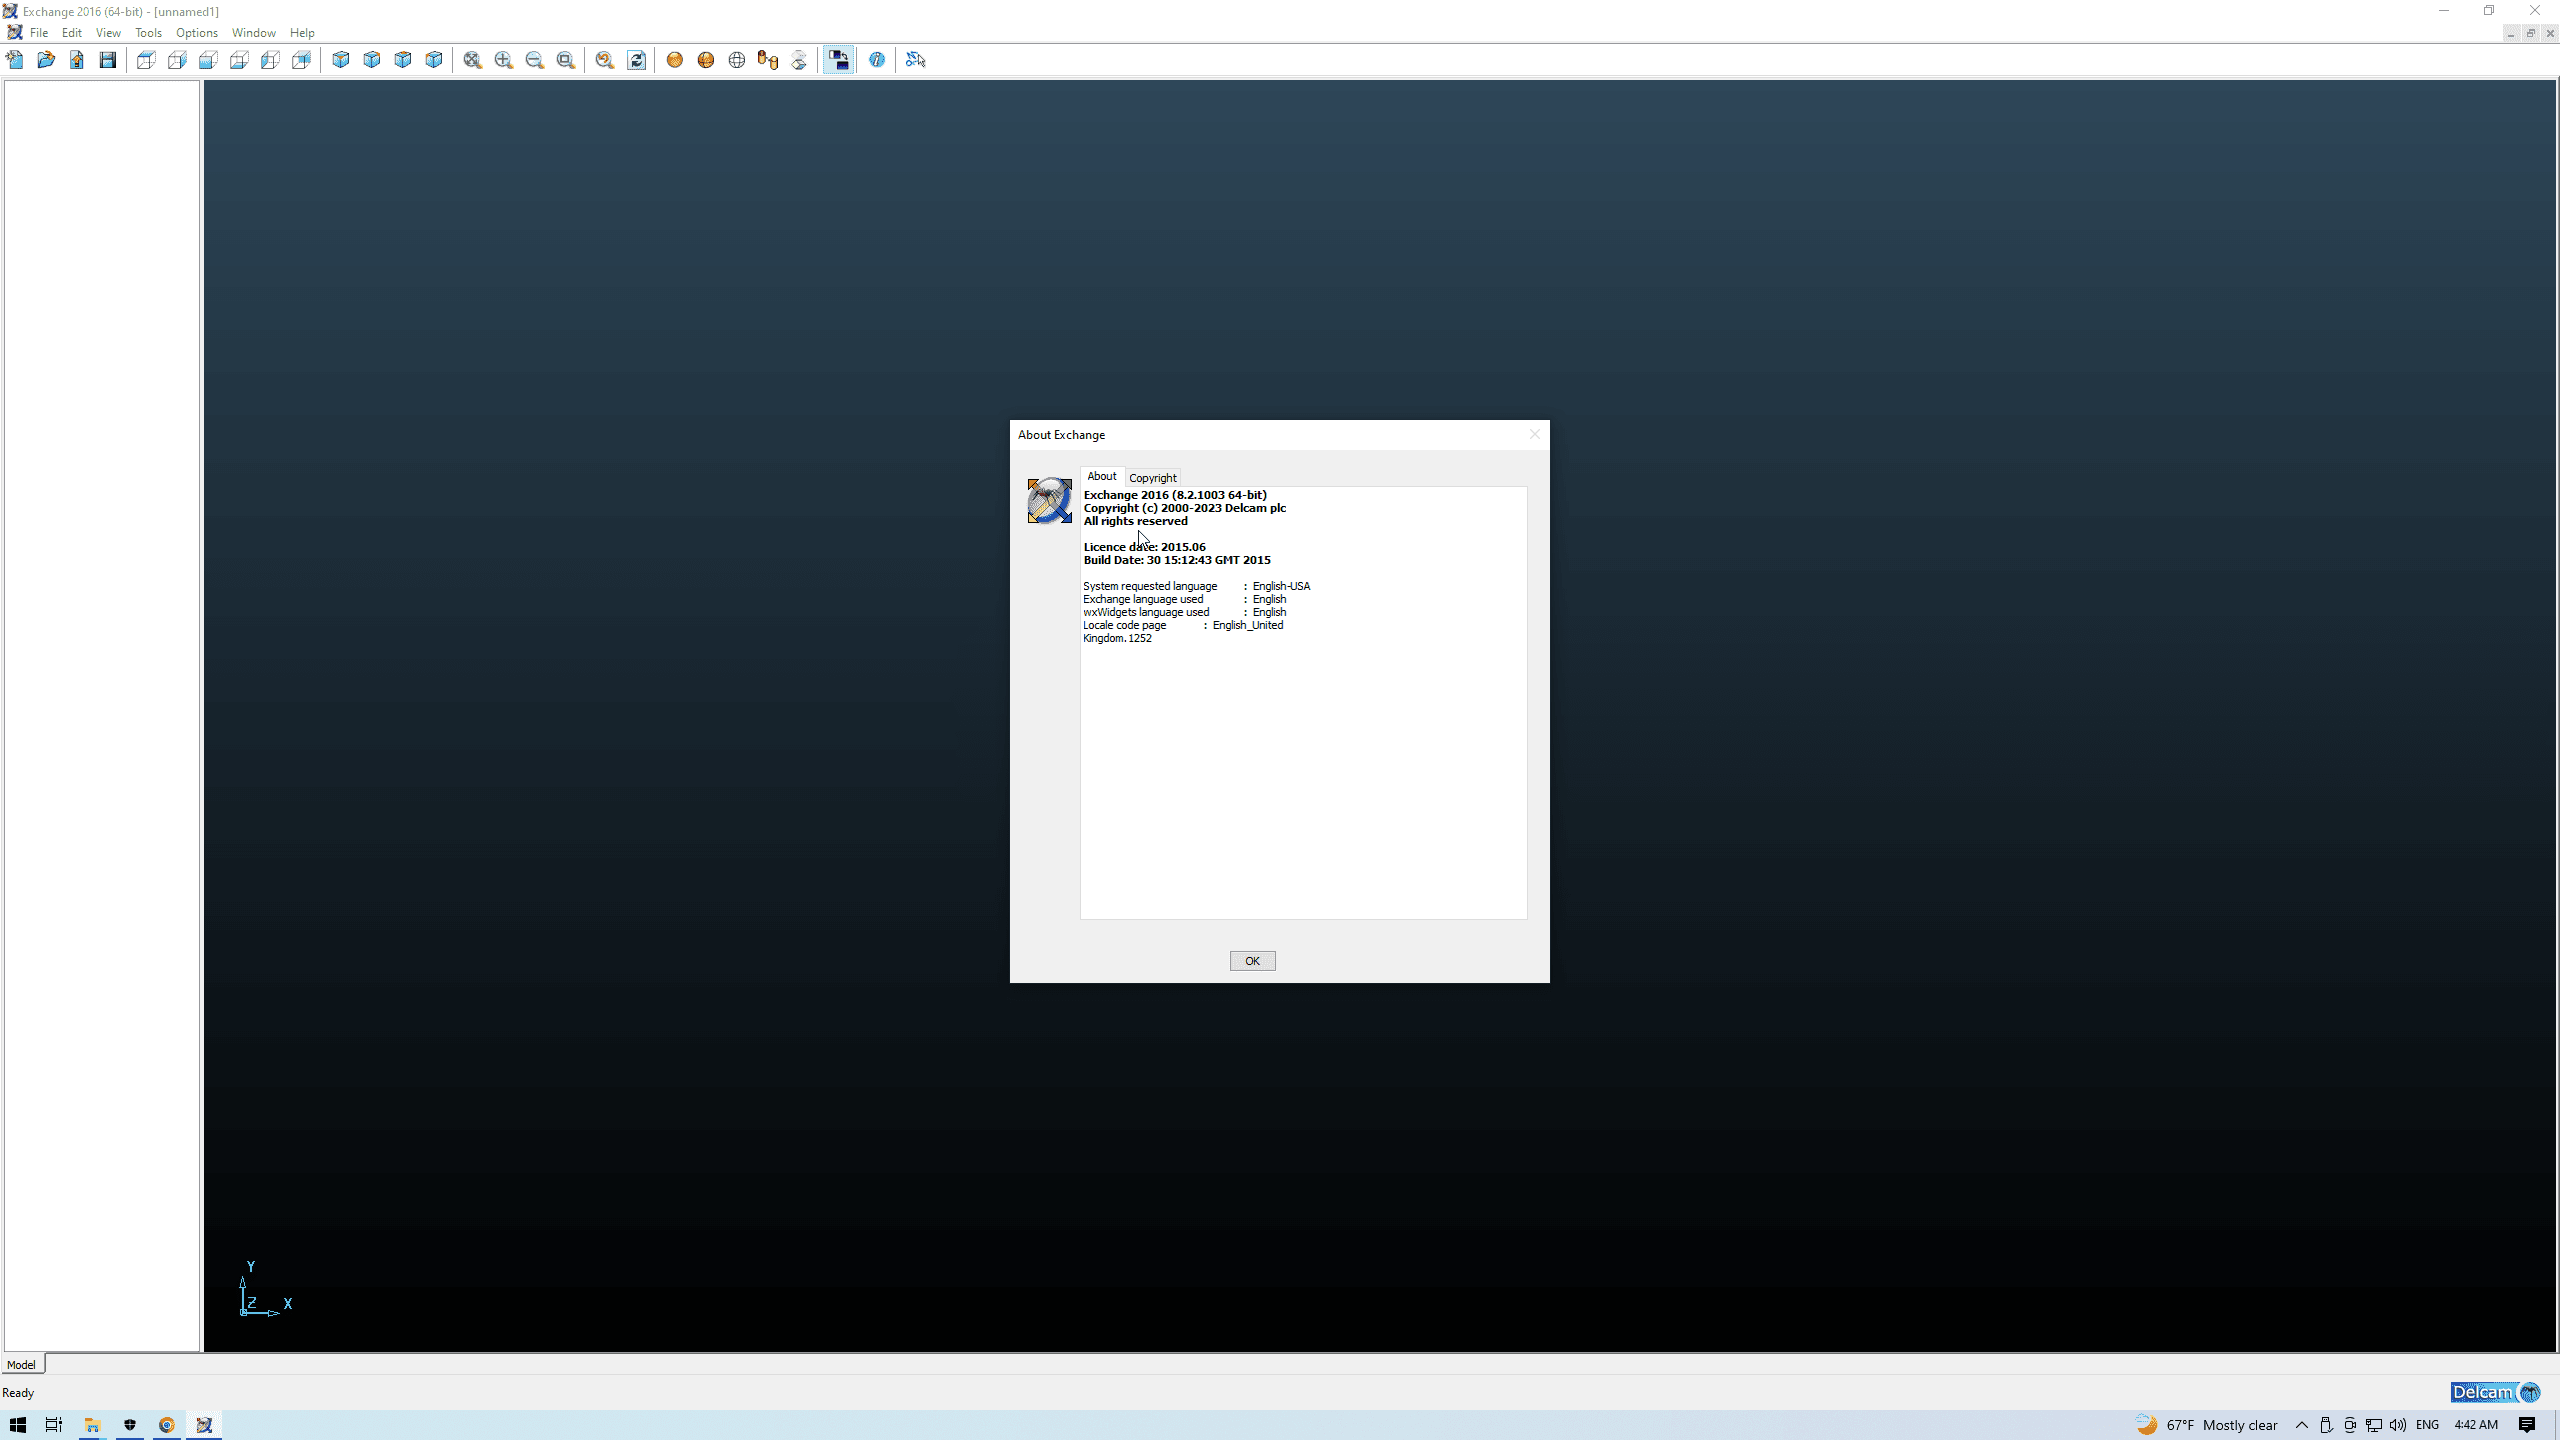
Task: Click the refresh view toolbar icon
Action: [x=637, y=60]
